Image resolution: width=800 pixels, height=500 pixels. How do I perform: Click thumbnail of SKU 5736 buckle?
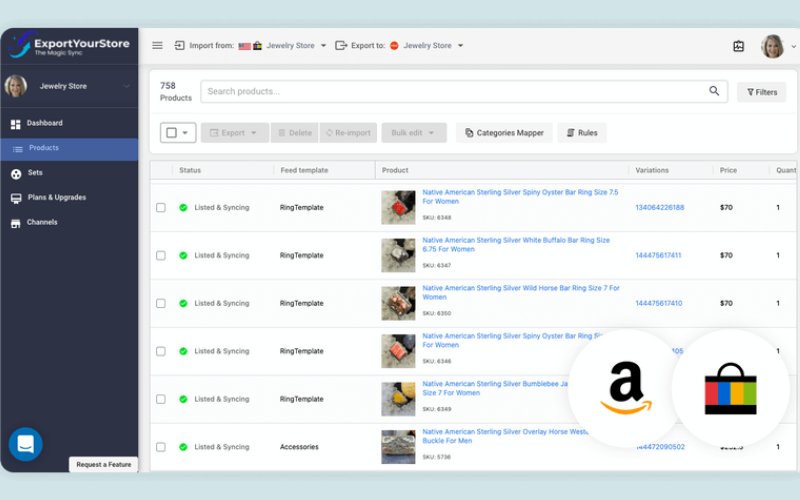(398, 447)
